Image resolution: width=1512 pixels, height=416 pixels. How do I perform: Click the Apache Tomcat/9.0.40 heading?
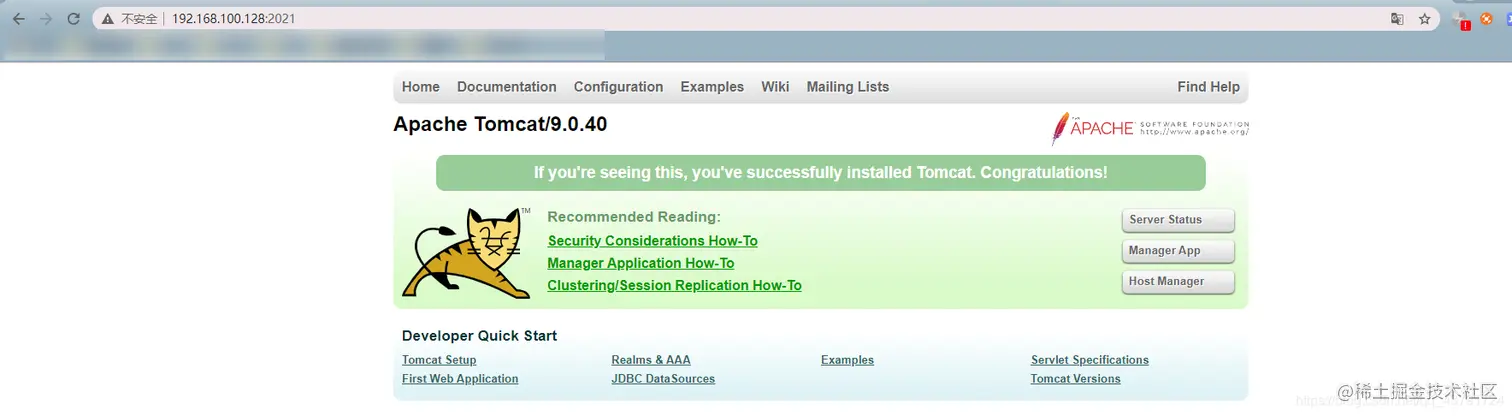pyautogui.click(x=500, y=124)
